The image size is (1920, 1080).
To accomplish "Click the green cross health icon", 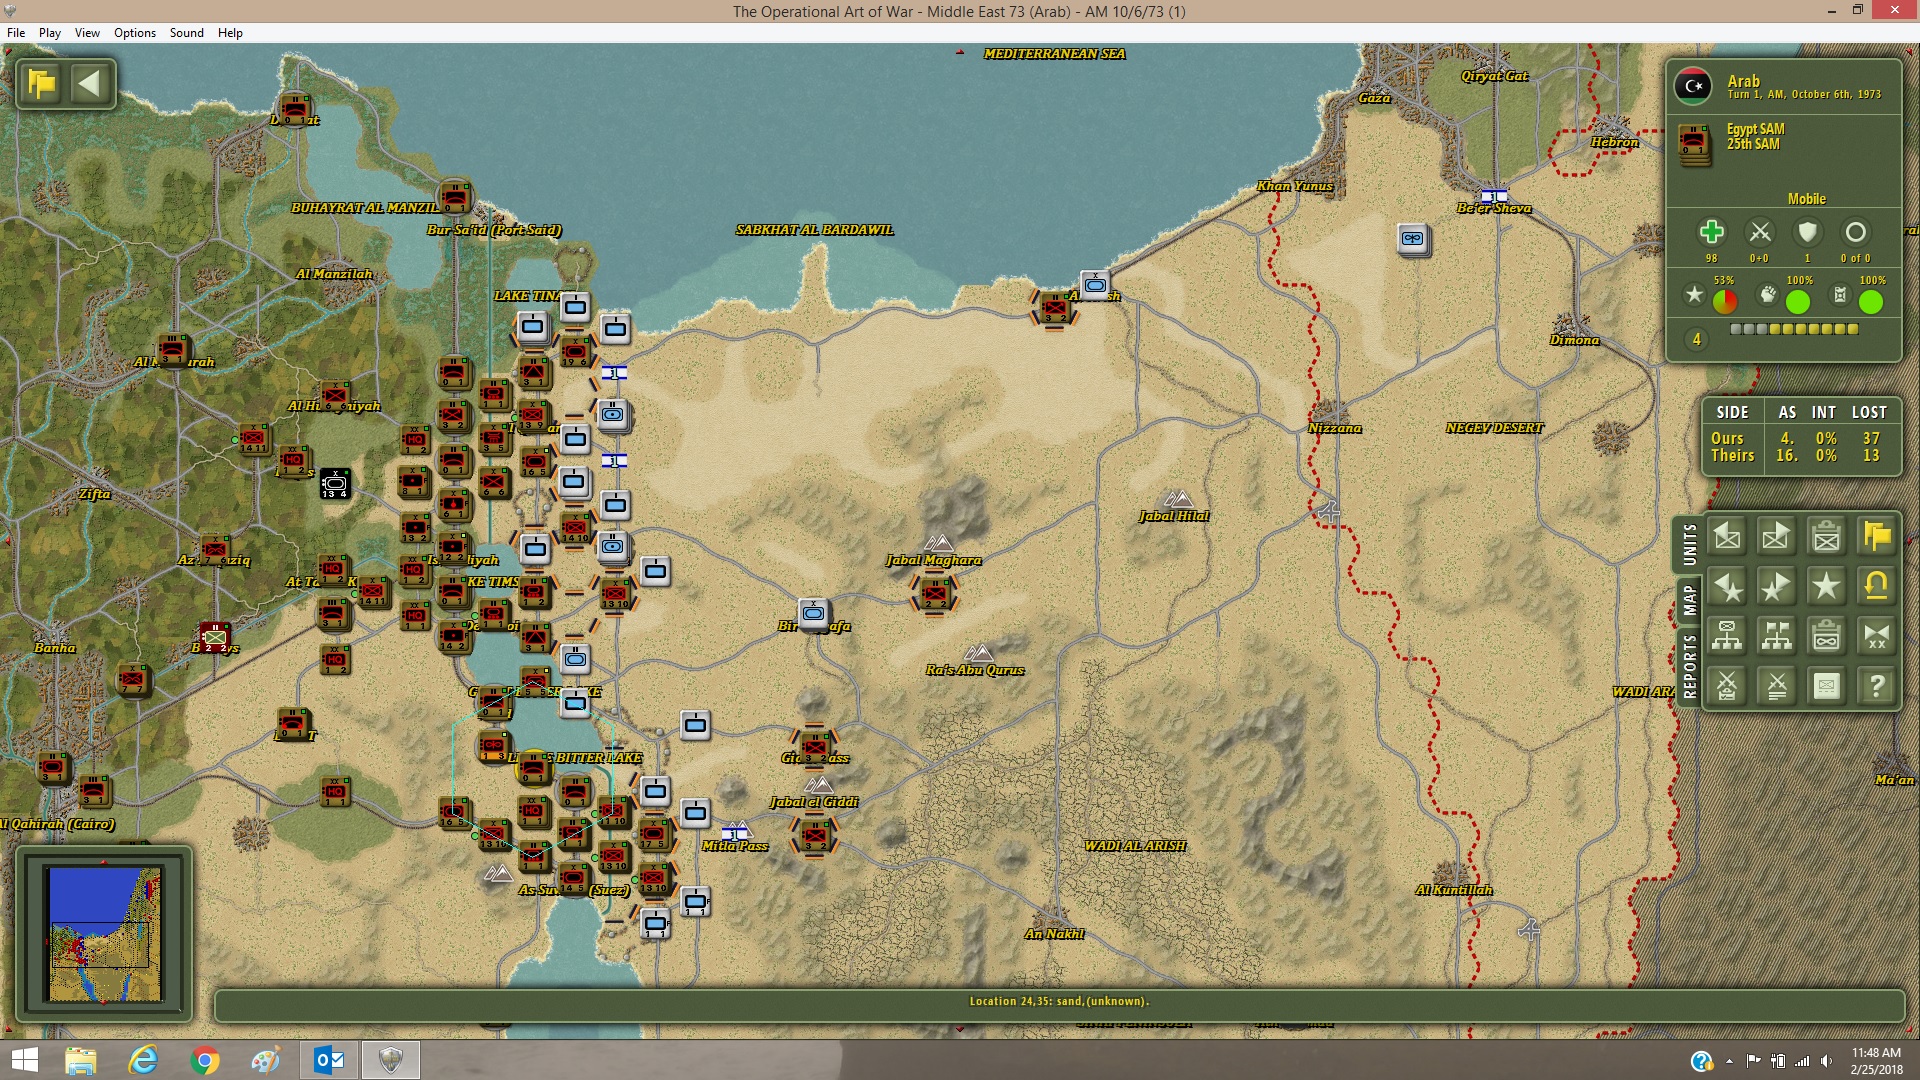I will point(1711,232).
